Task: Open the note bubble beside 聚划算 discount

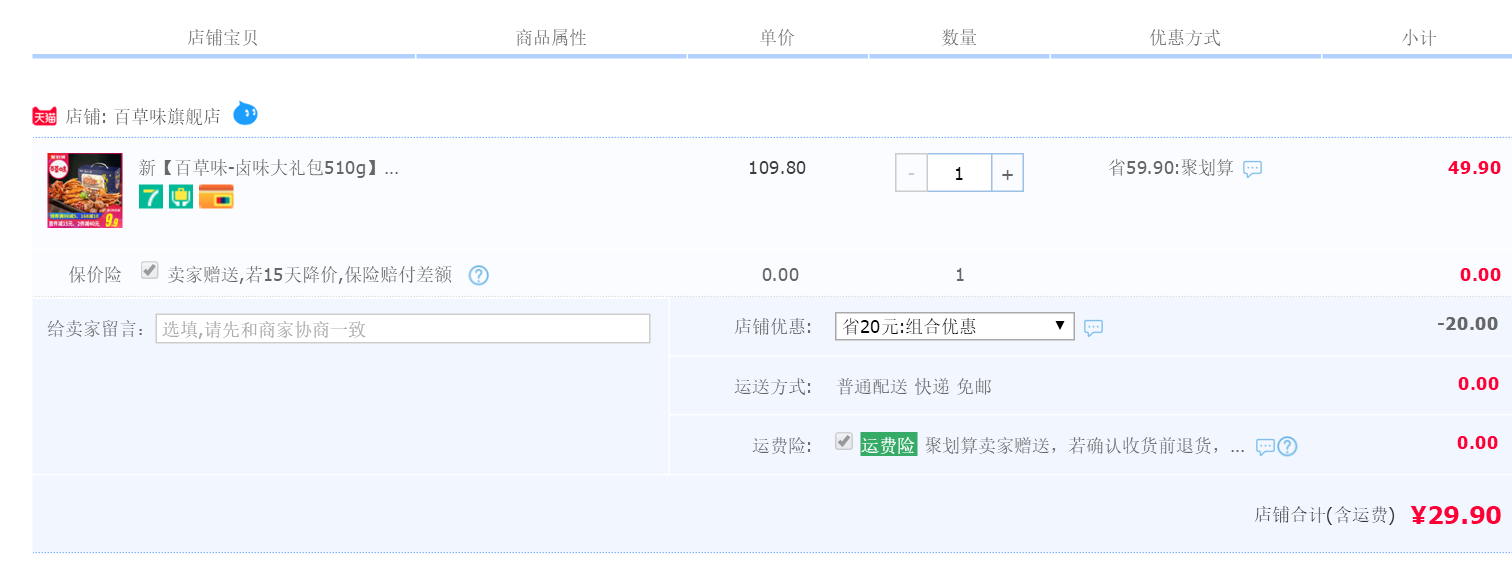Action: [1252, 169]
